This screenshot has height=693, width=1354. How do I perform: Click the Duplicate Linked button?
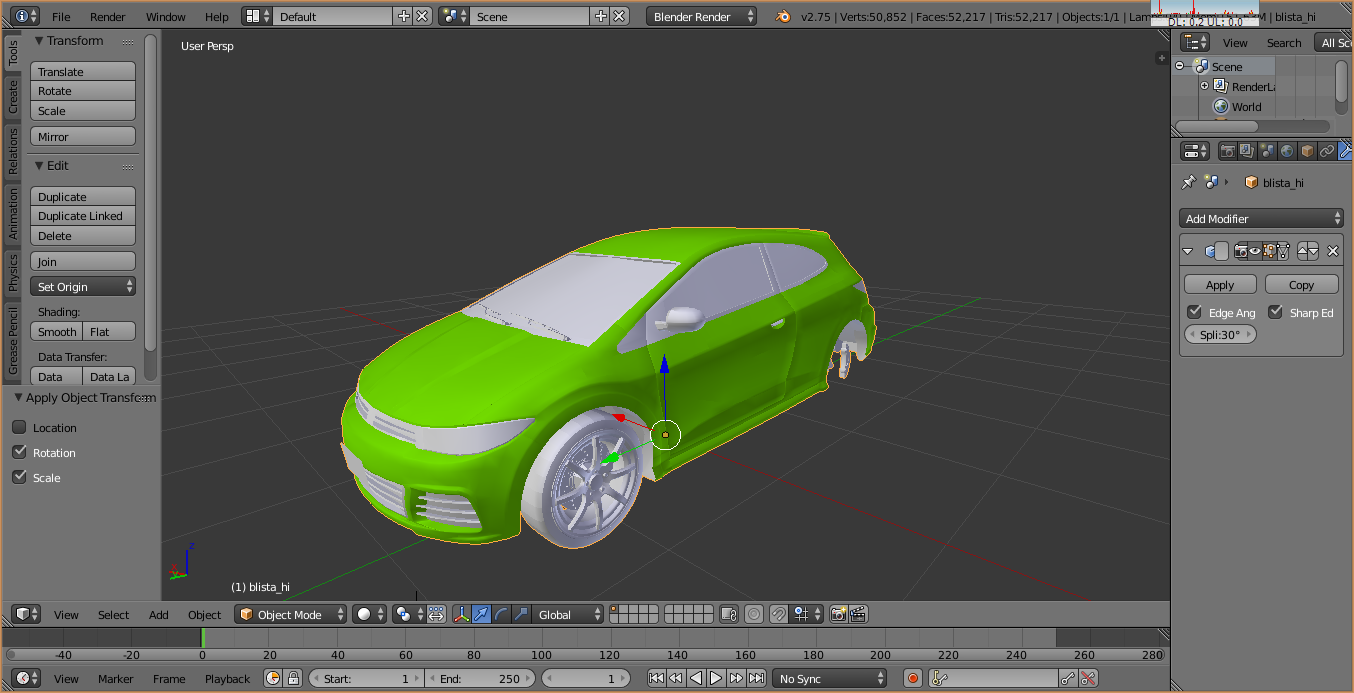tap(83, 216)
